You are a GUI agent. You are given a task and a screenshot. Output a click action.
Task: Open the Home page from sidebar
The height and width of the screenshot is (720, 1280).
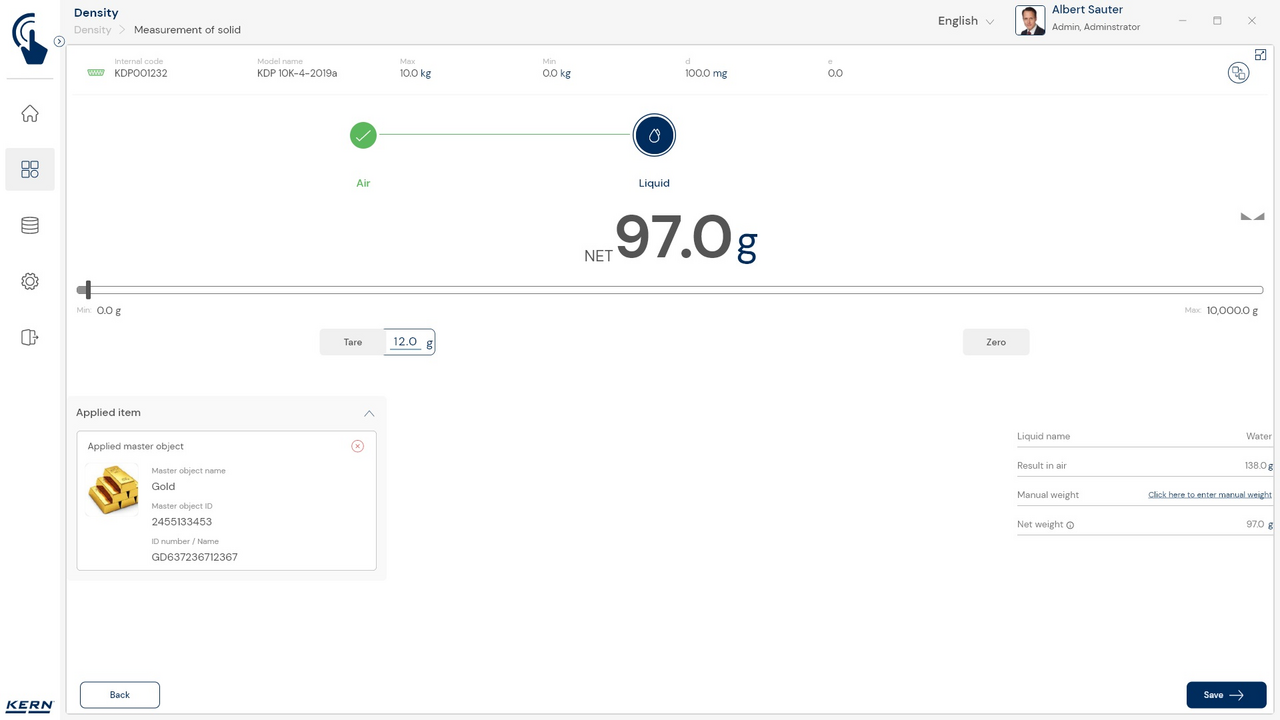pos(30,113)
